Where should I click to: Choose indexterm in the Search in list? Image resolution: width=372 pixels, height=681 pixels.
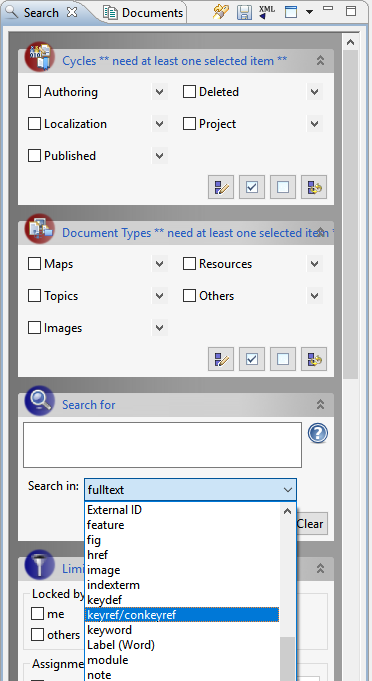pyautogui.click(x=113, y=585)
